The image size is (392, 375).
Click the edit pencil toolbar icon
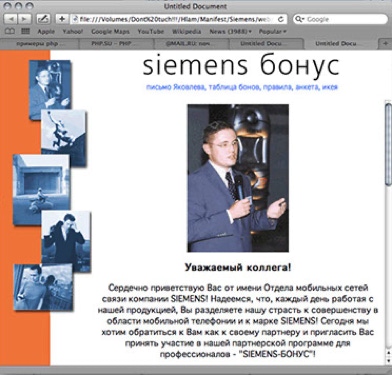tap(42, 19)
